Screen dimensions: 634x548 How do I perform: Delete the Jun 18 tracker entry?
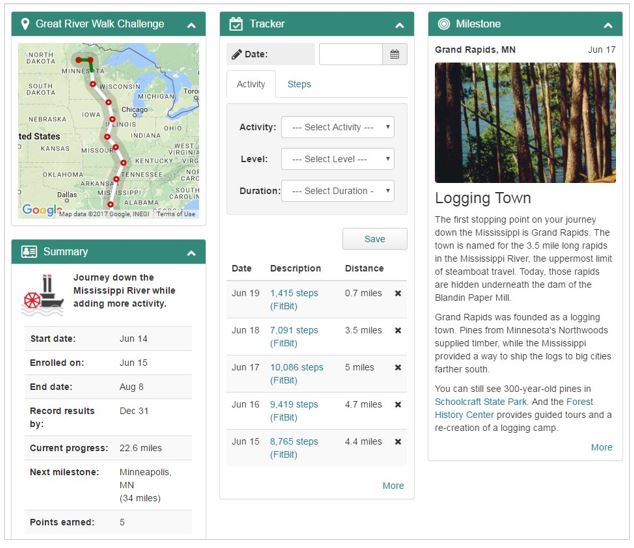398,331
